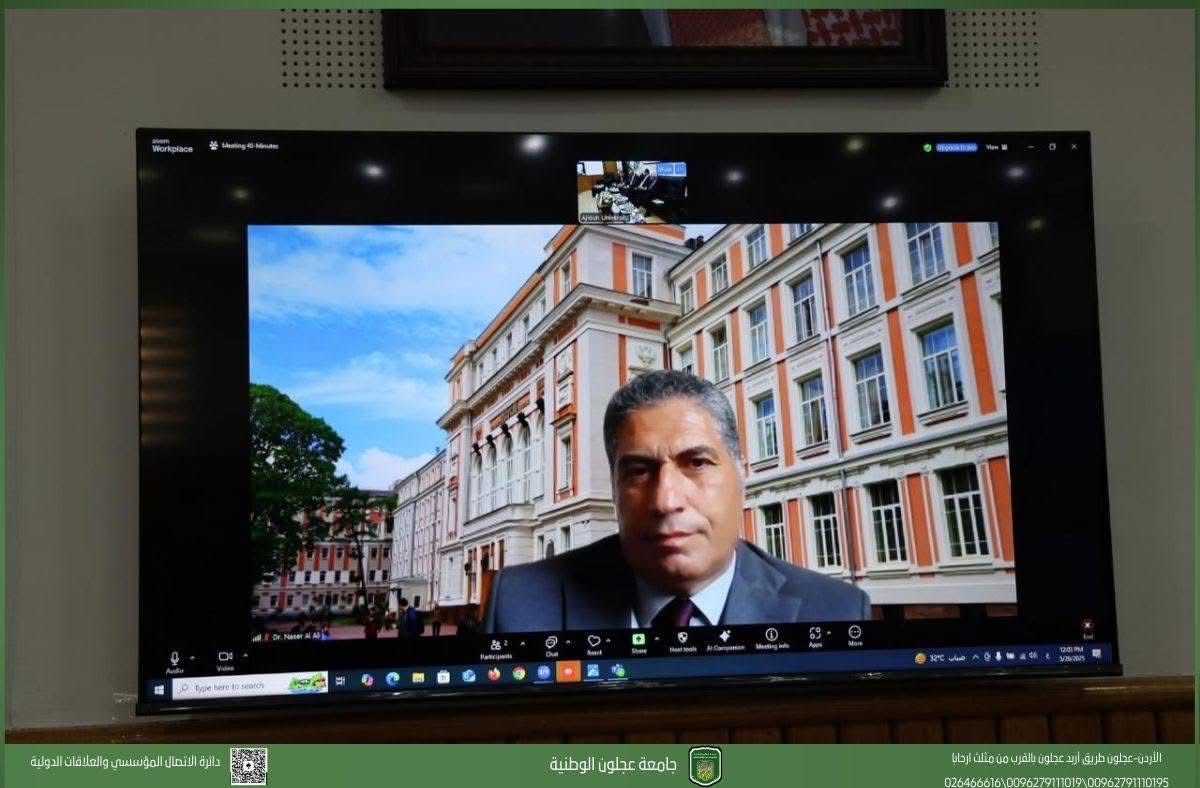Screen dimensions: 1200x788
Task: Open the Participants panel
Action: [496, 645]
